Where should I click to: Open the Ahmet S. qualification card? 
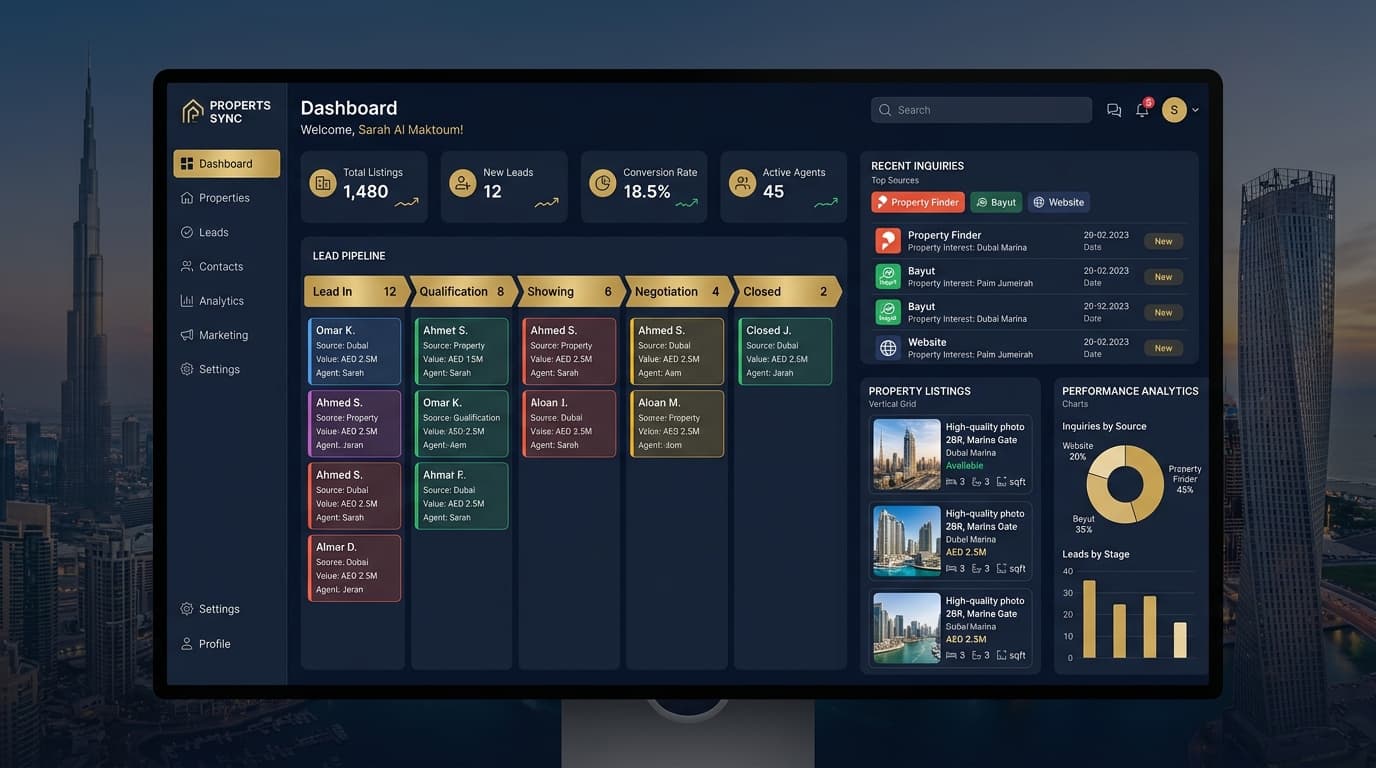[x=462, y=351]
